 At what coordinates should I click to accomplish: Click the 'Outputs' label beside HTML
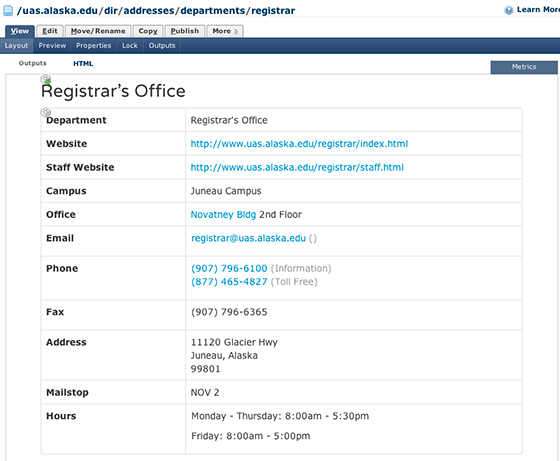tap(32, 63)
